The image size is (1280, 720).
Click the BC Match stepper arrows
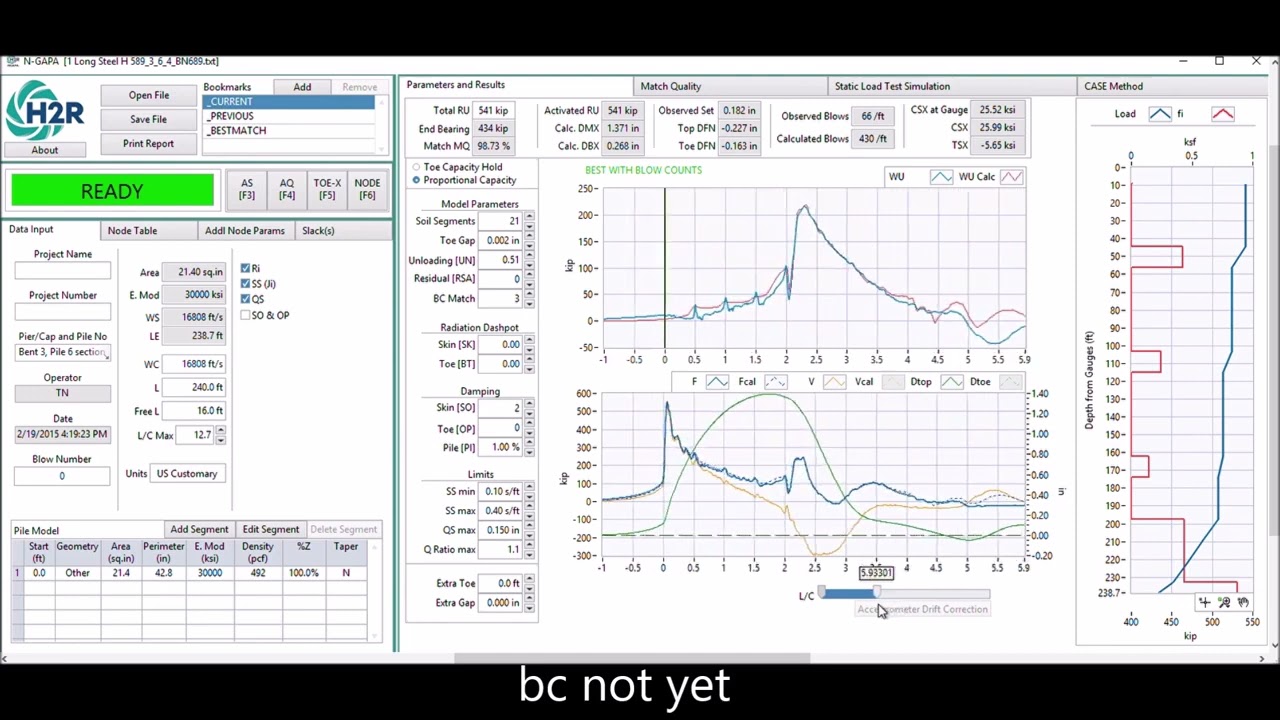529,299
